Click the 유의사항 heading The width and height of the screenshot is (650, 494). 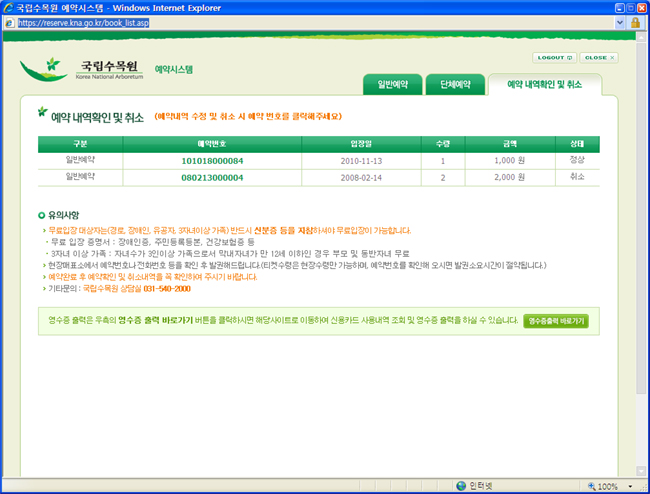coord(63,215)
